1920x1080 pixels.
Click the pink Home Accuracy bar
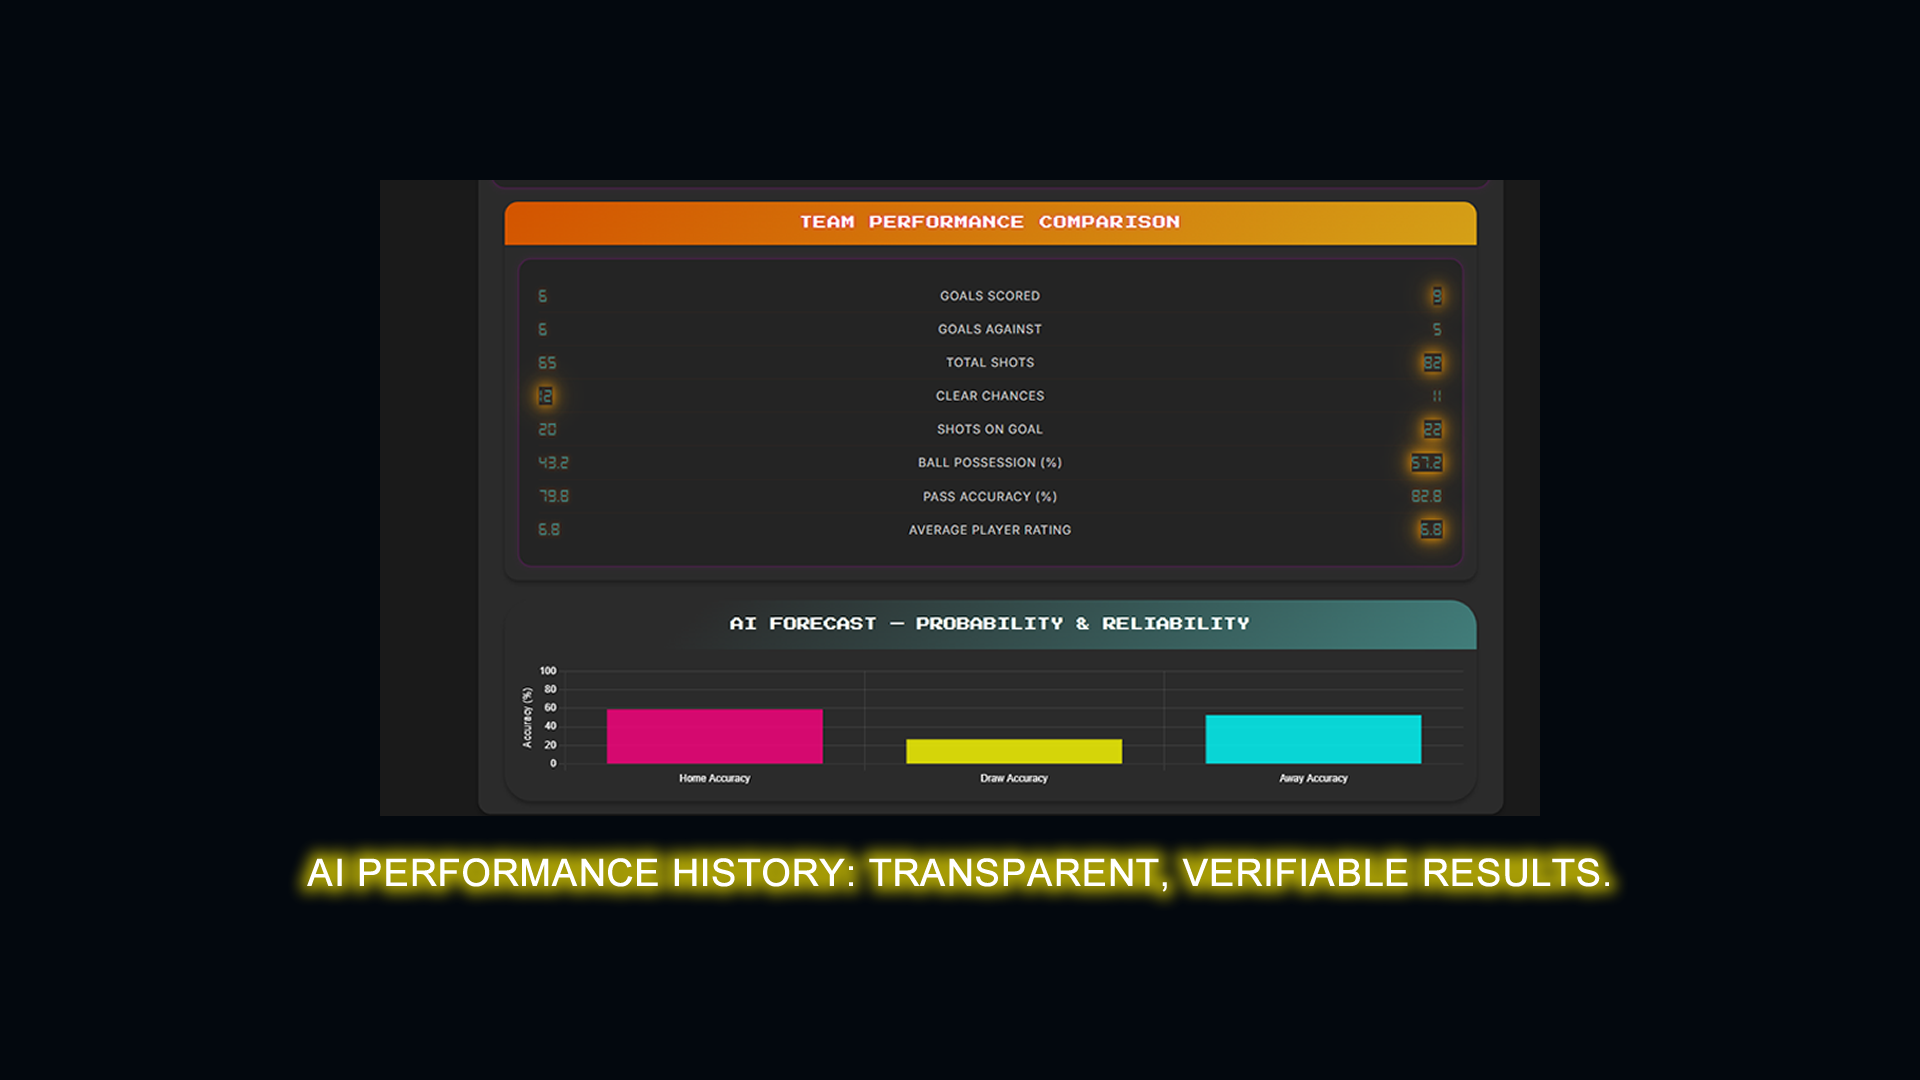(x=714, y=737)
